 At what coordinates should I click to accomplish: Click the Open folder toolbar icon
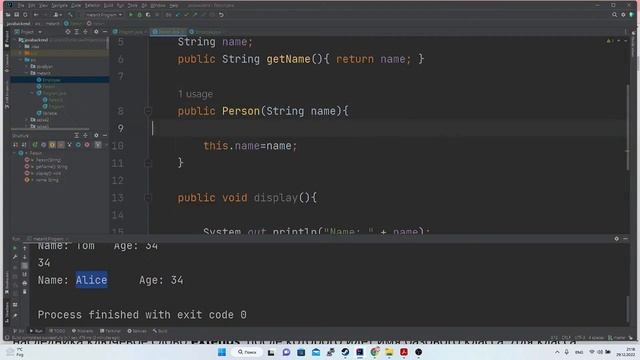pos(8,15)
